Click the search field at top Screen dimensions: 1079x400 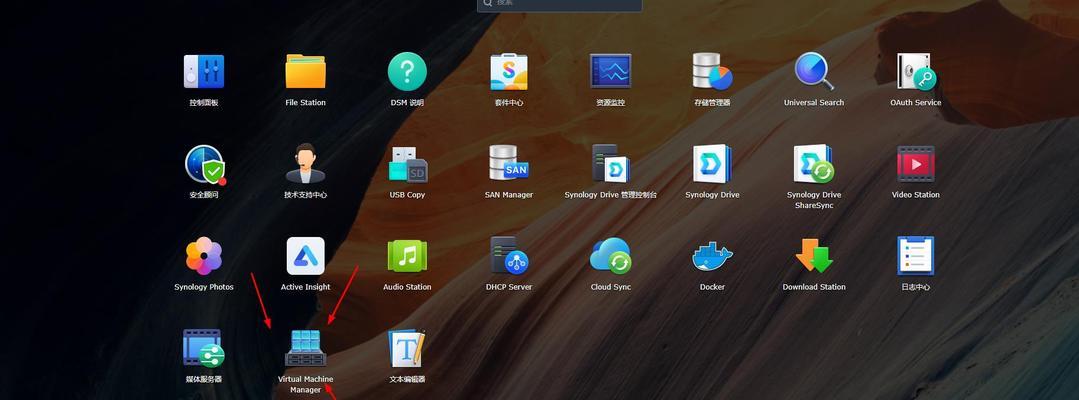click(559, 3)
